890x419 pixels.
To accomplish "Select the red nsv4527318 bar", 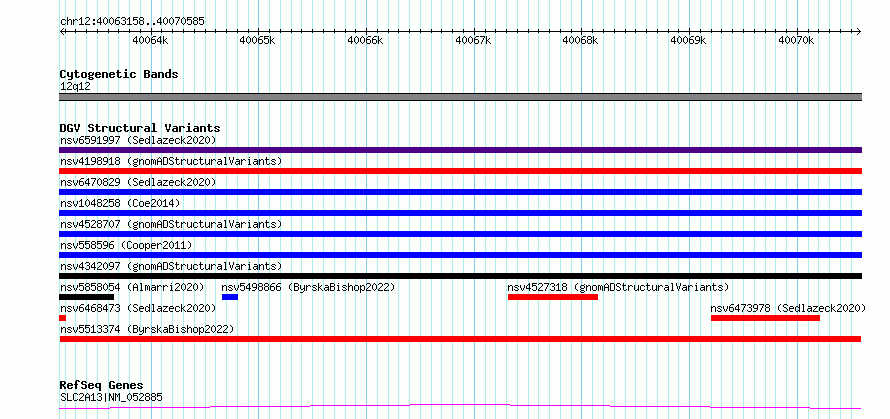I will point(553,297).
